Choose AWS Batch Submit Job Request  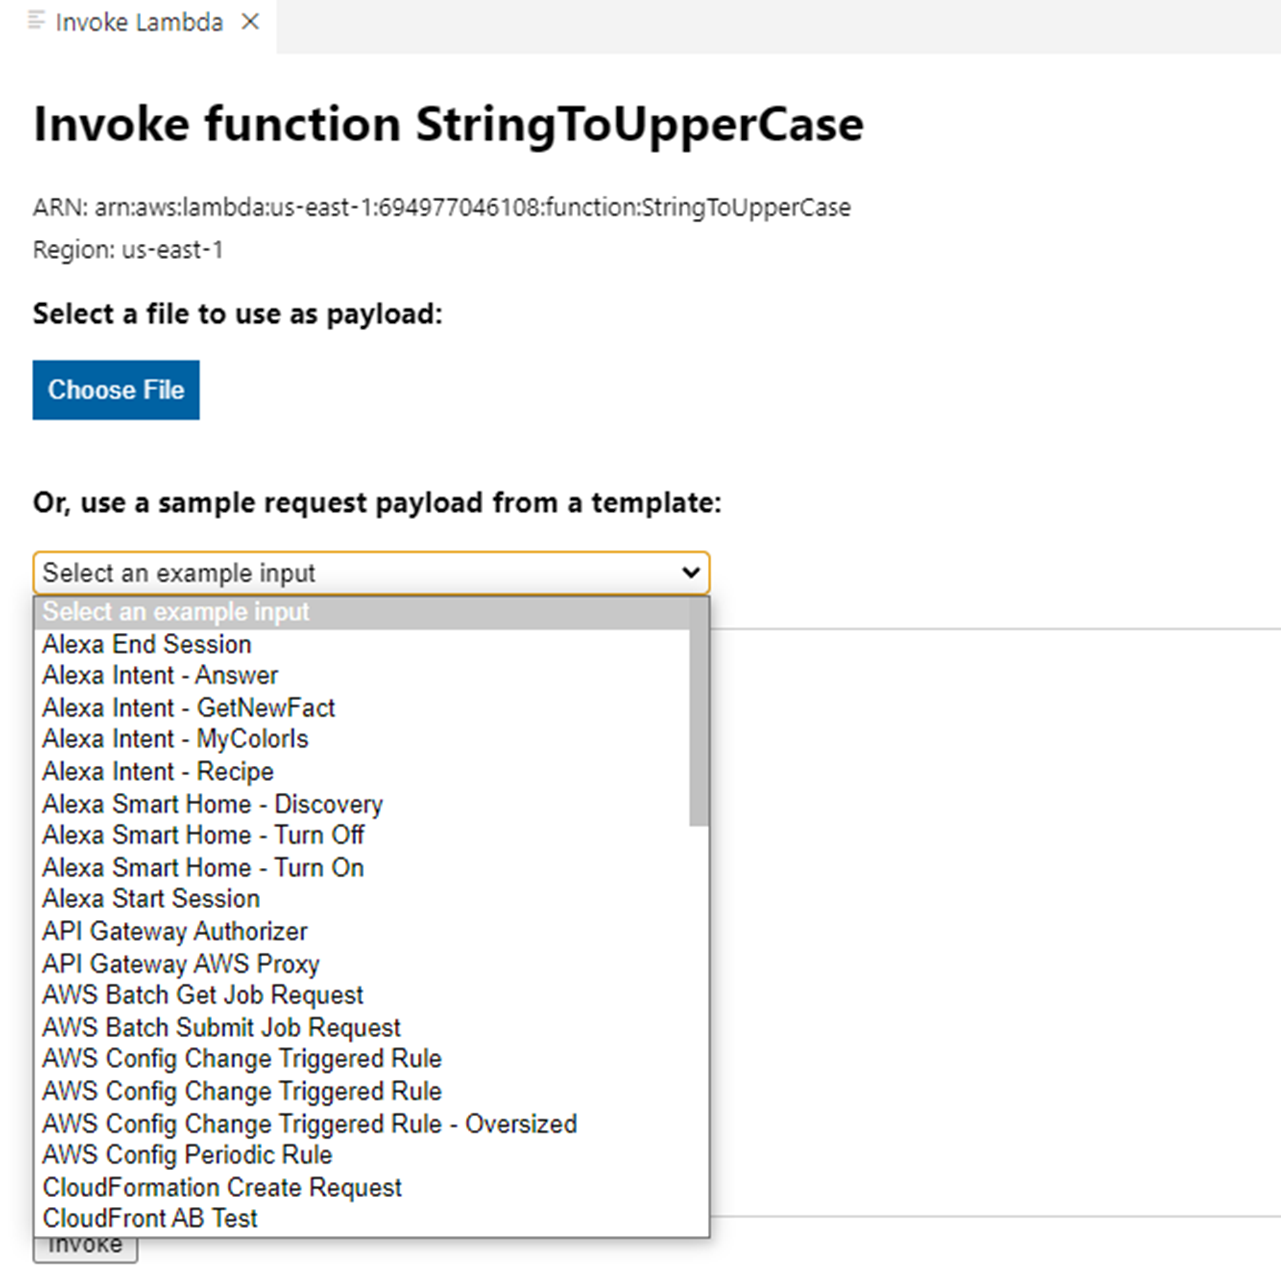(x=362, y=1027)
